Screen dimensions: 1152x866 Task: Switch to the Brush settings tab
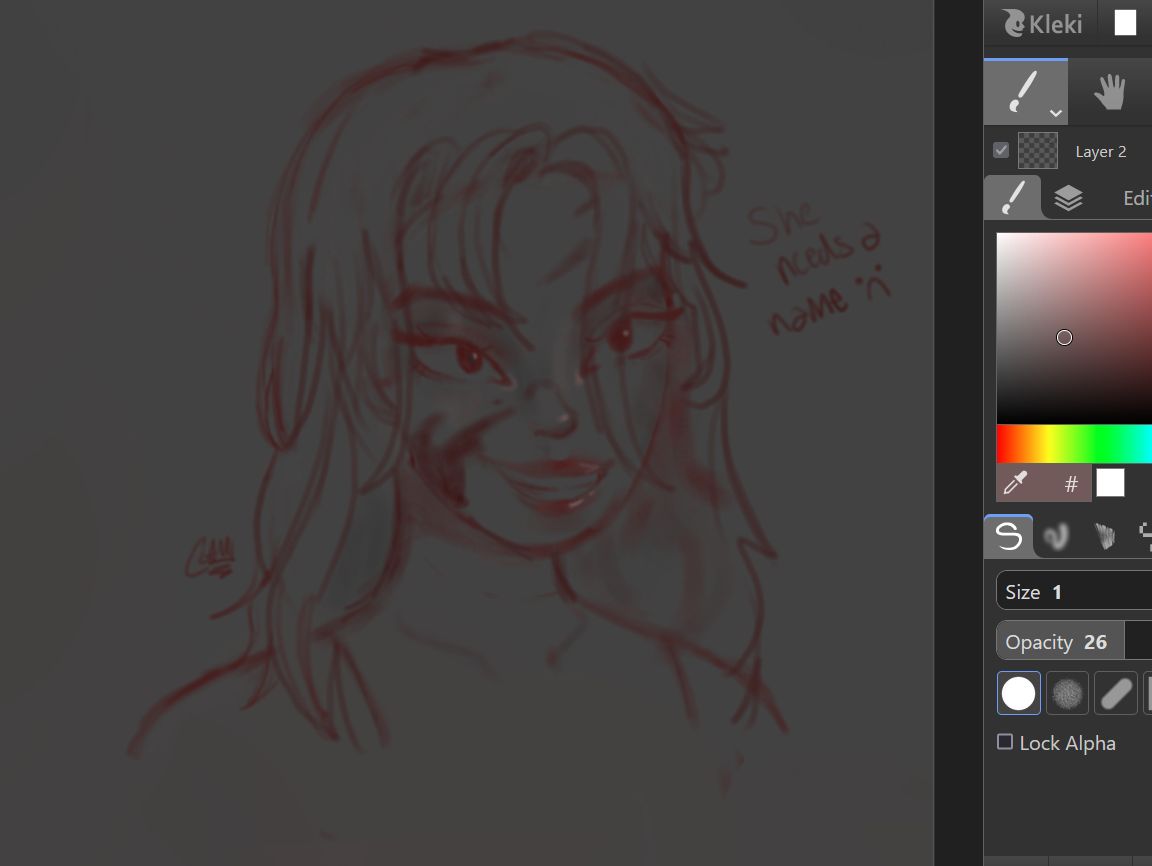[1012, 198]
